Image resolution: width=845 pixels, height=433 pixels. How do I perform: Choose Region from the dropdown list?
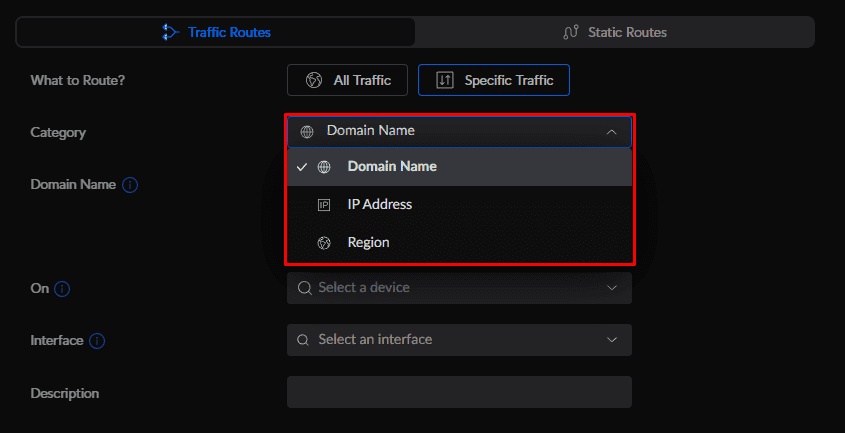459,243
